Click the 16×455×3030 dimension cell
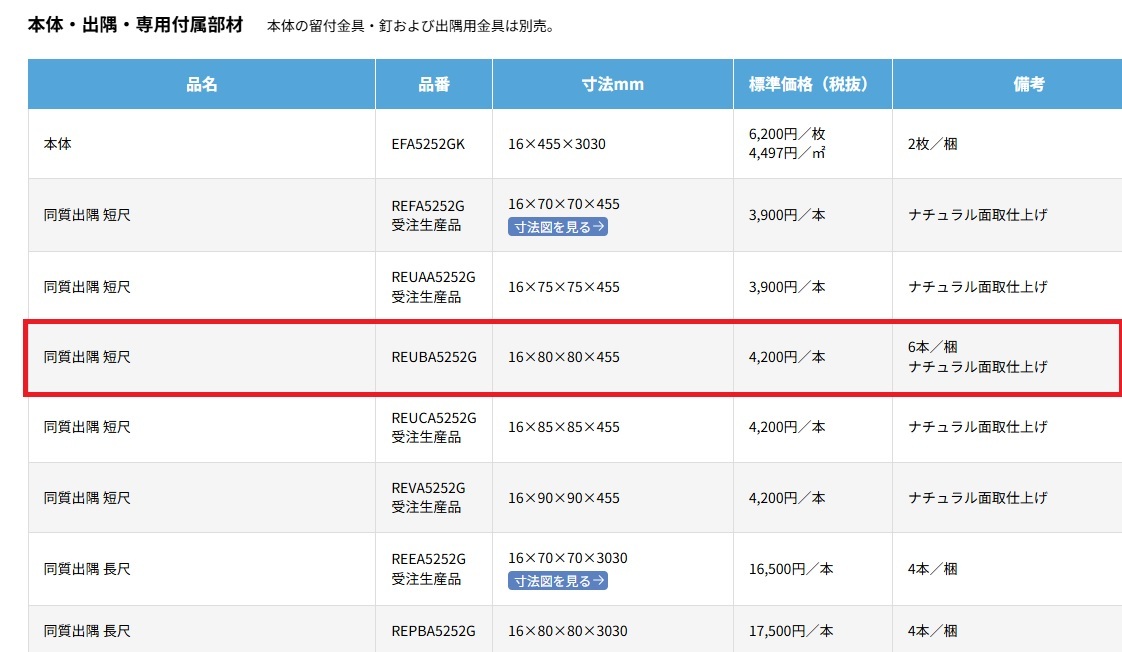The image size is (1122, 652). point(556,144)
